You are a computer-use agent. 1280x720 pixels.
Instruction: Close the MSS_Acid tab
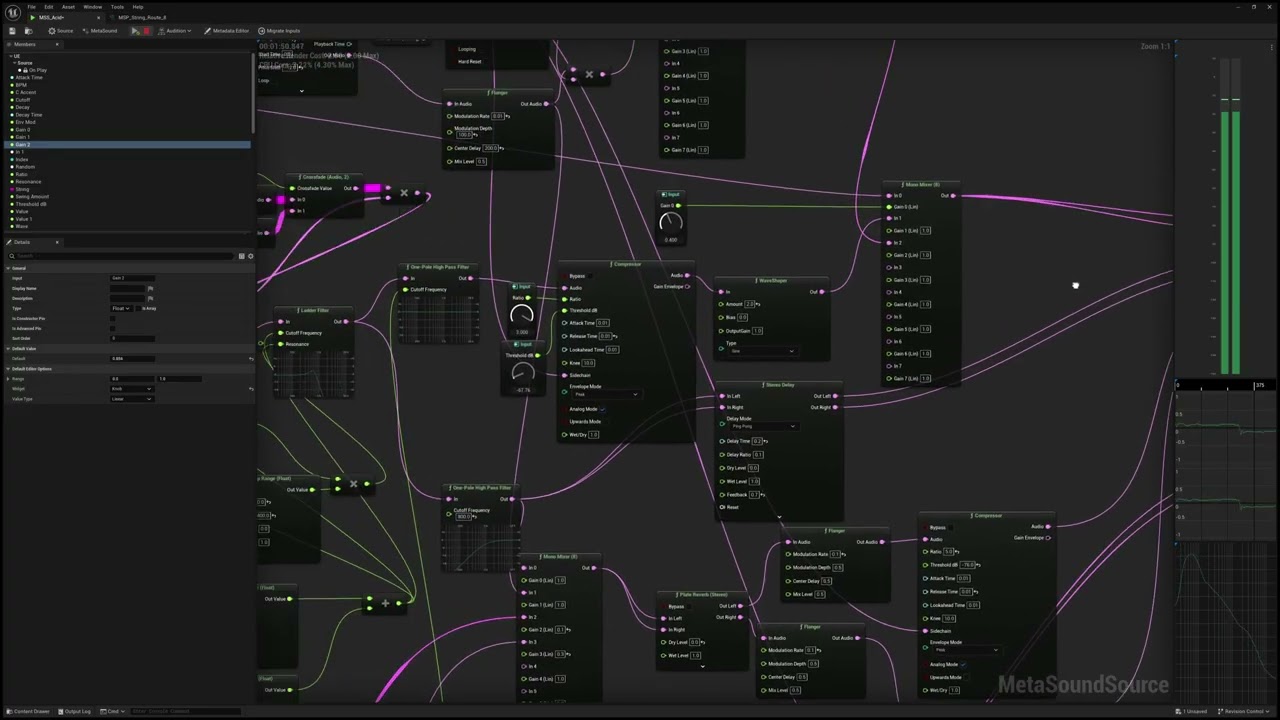pos(99,18)
